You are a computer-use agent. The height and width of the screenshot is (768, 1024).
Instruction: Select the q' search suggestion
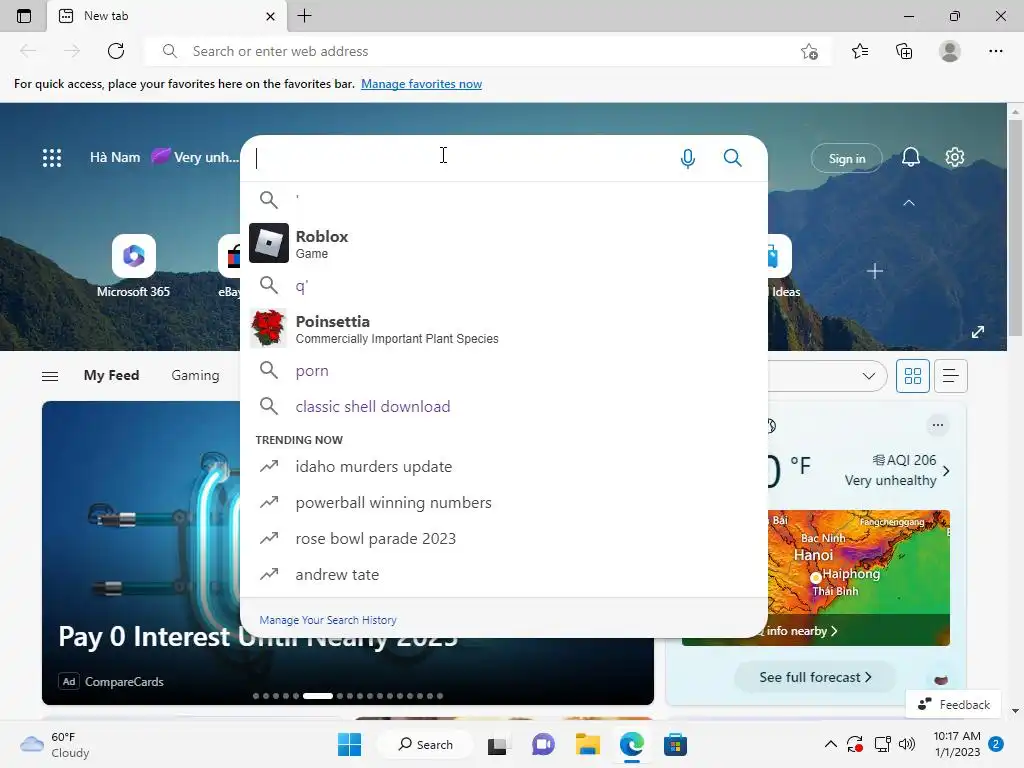[x=504, y=285]
